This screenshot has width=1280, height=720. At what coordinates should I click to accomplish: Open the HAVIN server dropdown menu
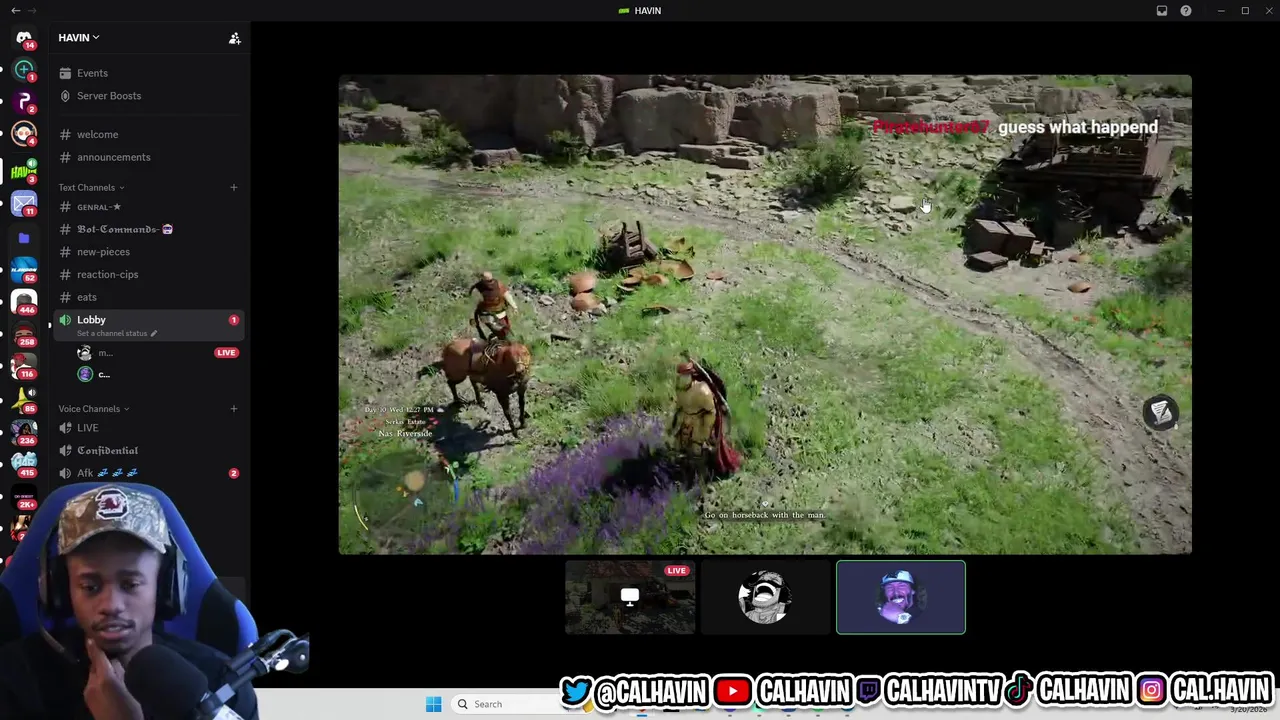pyautogui.click(x=79, y=38)
